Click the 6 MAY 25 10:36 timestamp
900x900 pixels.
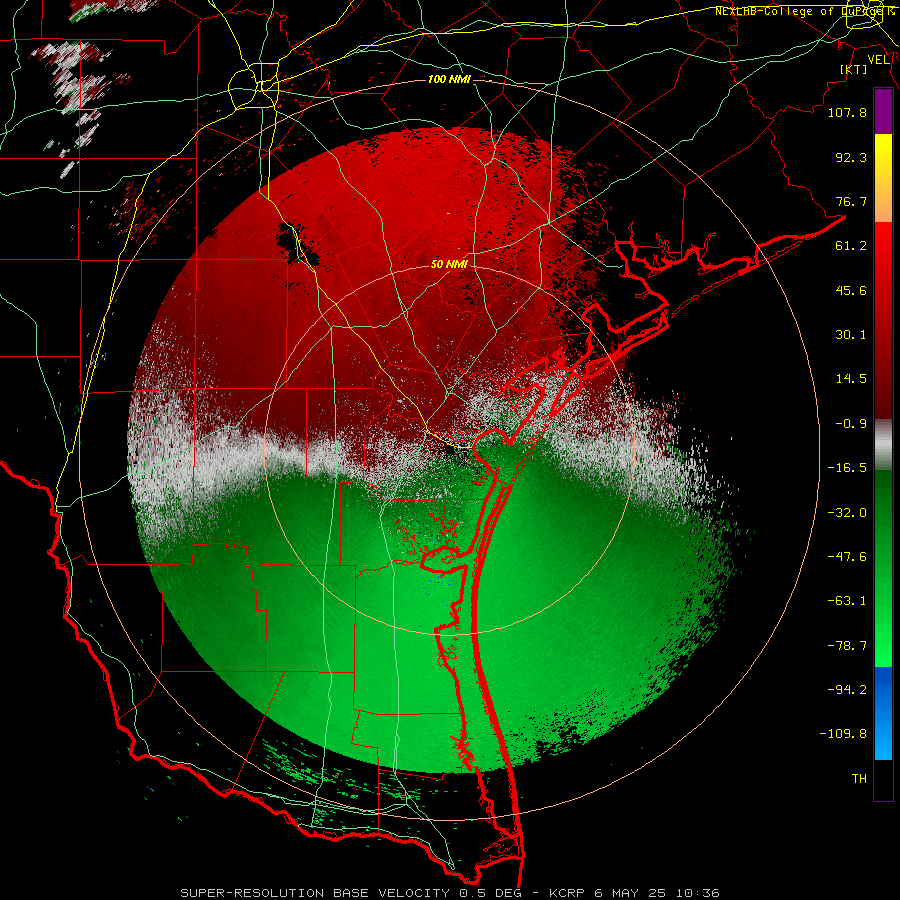coord(657,893)
